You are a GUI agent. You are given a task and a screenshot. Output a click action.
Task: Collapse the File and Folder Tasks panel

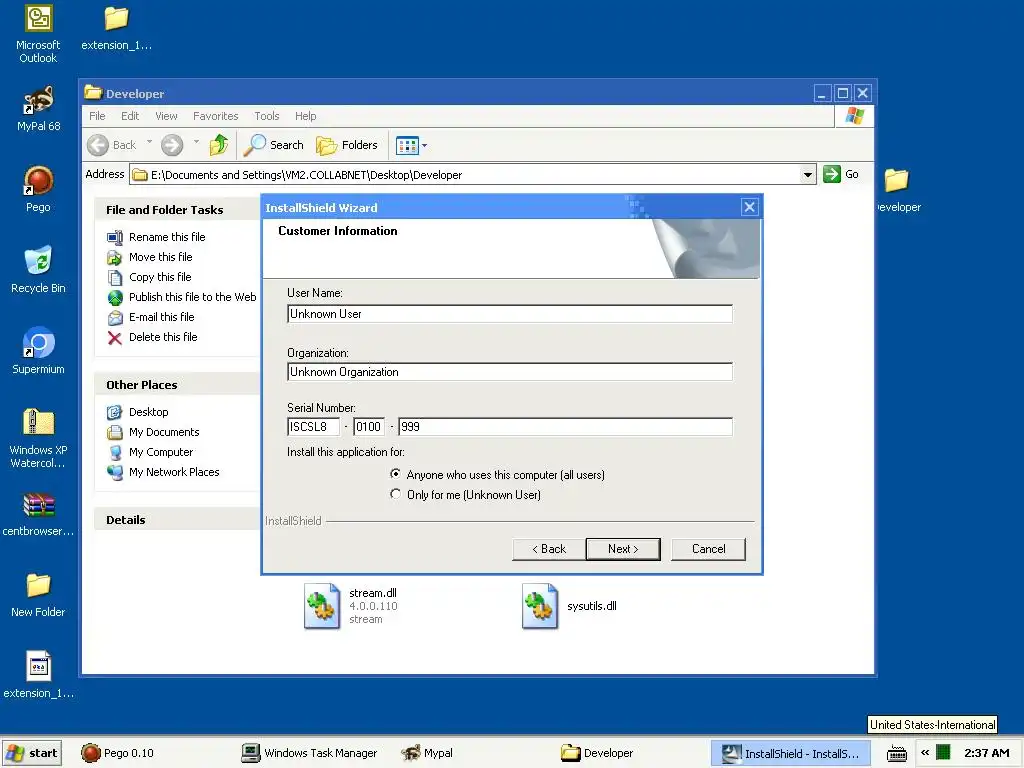176,210
